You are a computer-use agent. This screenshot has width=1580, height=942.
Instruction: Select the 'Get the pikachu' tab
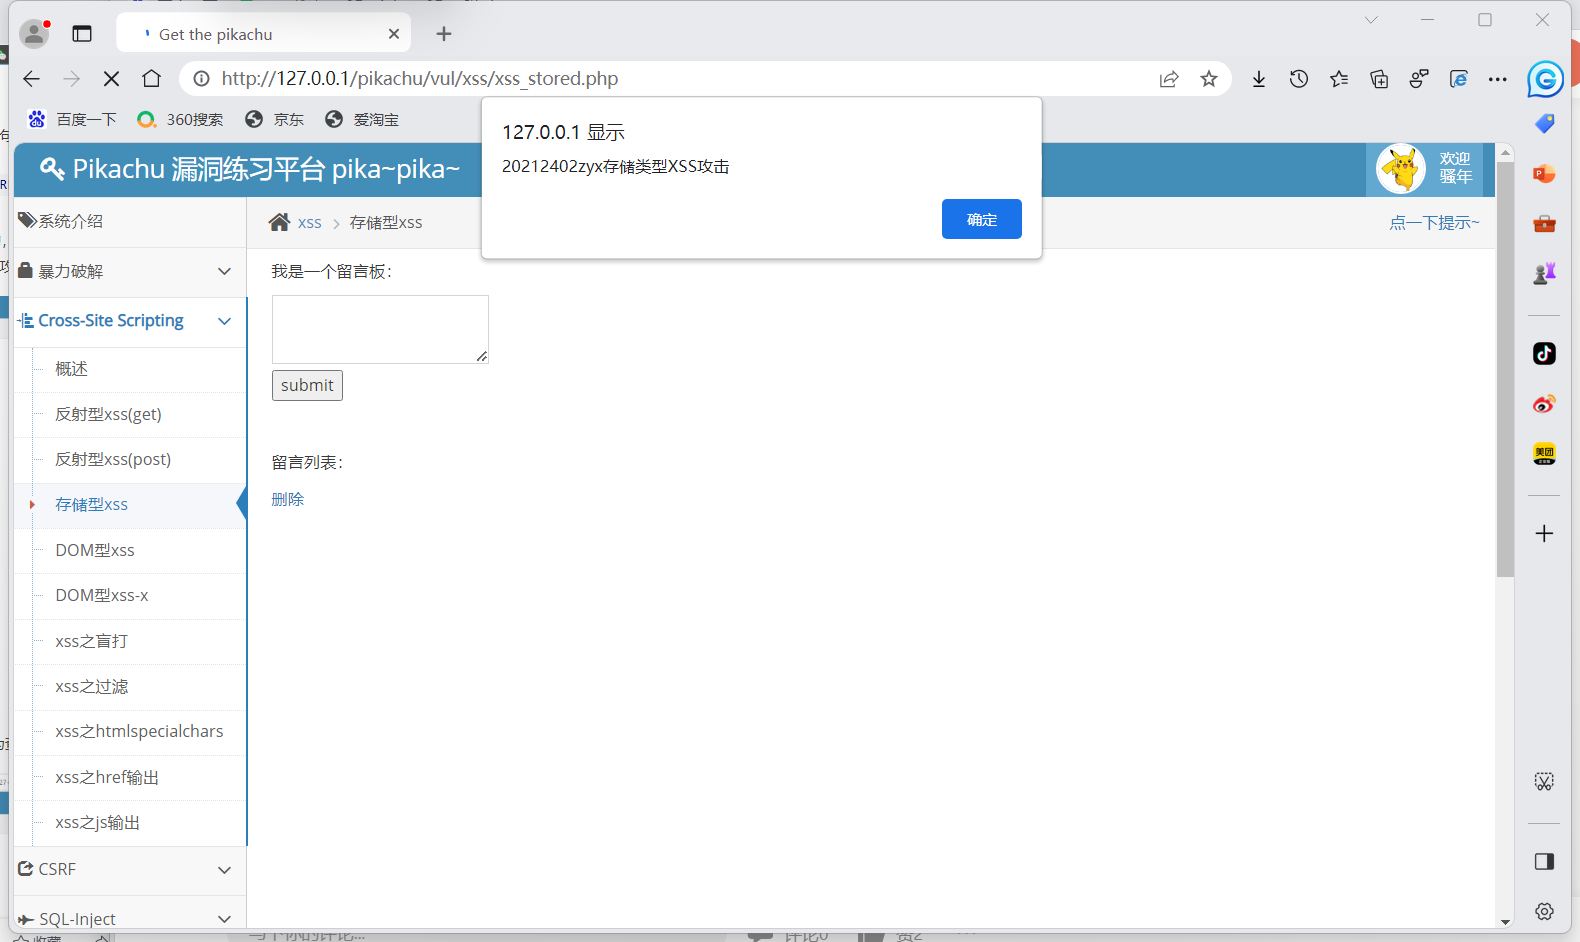264,34
